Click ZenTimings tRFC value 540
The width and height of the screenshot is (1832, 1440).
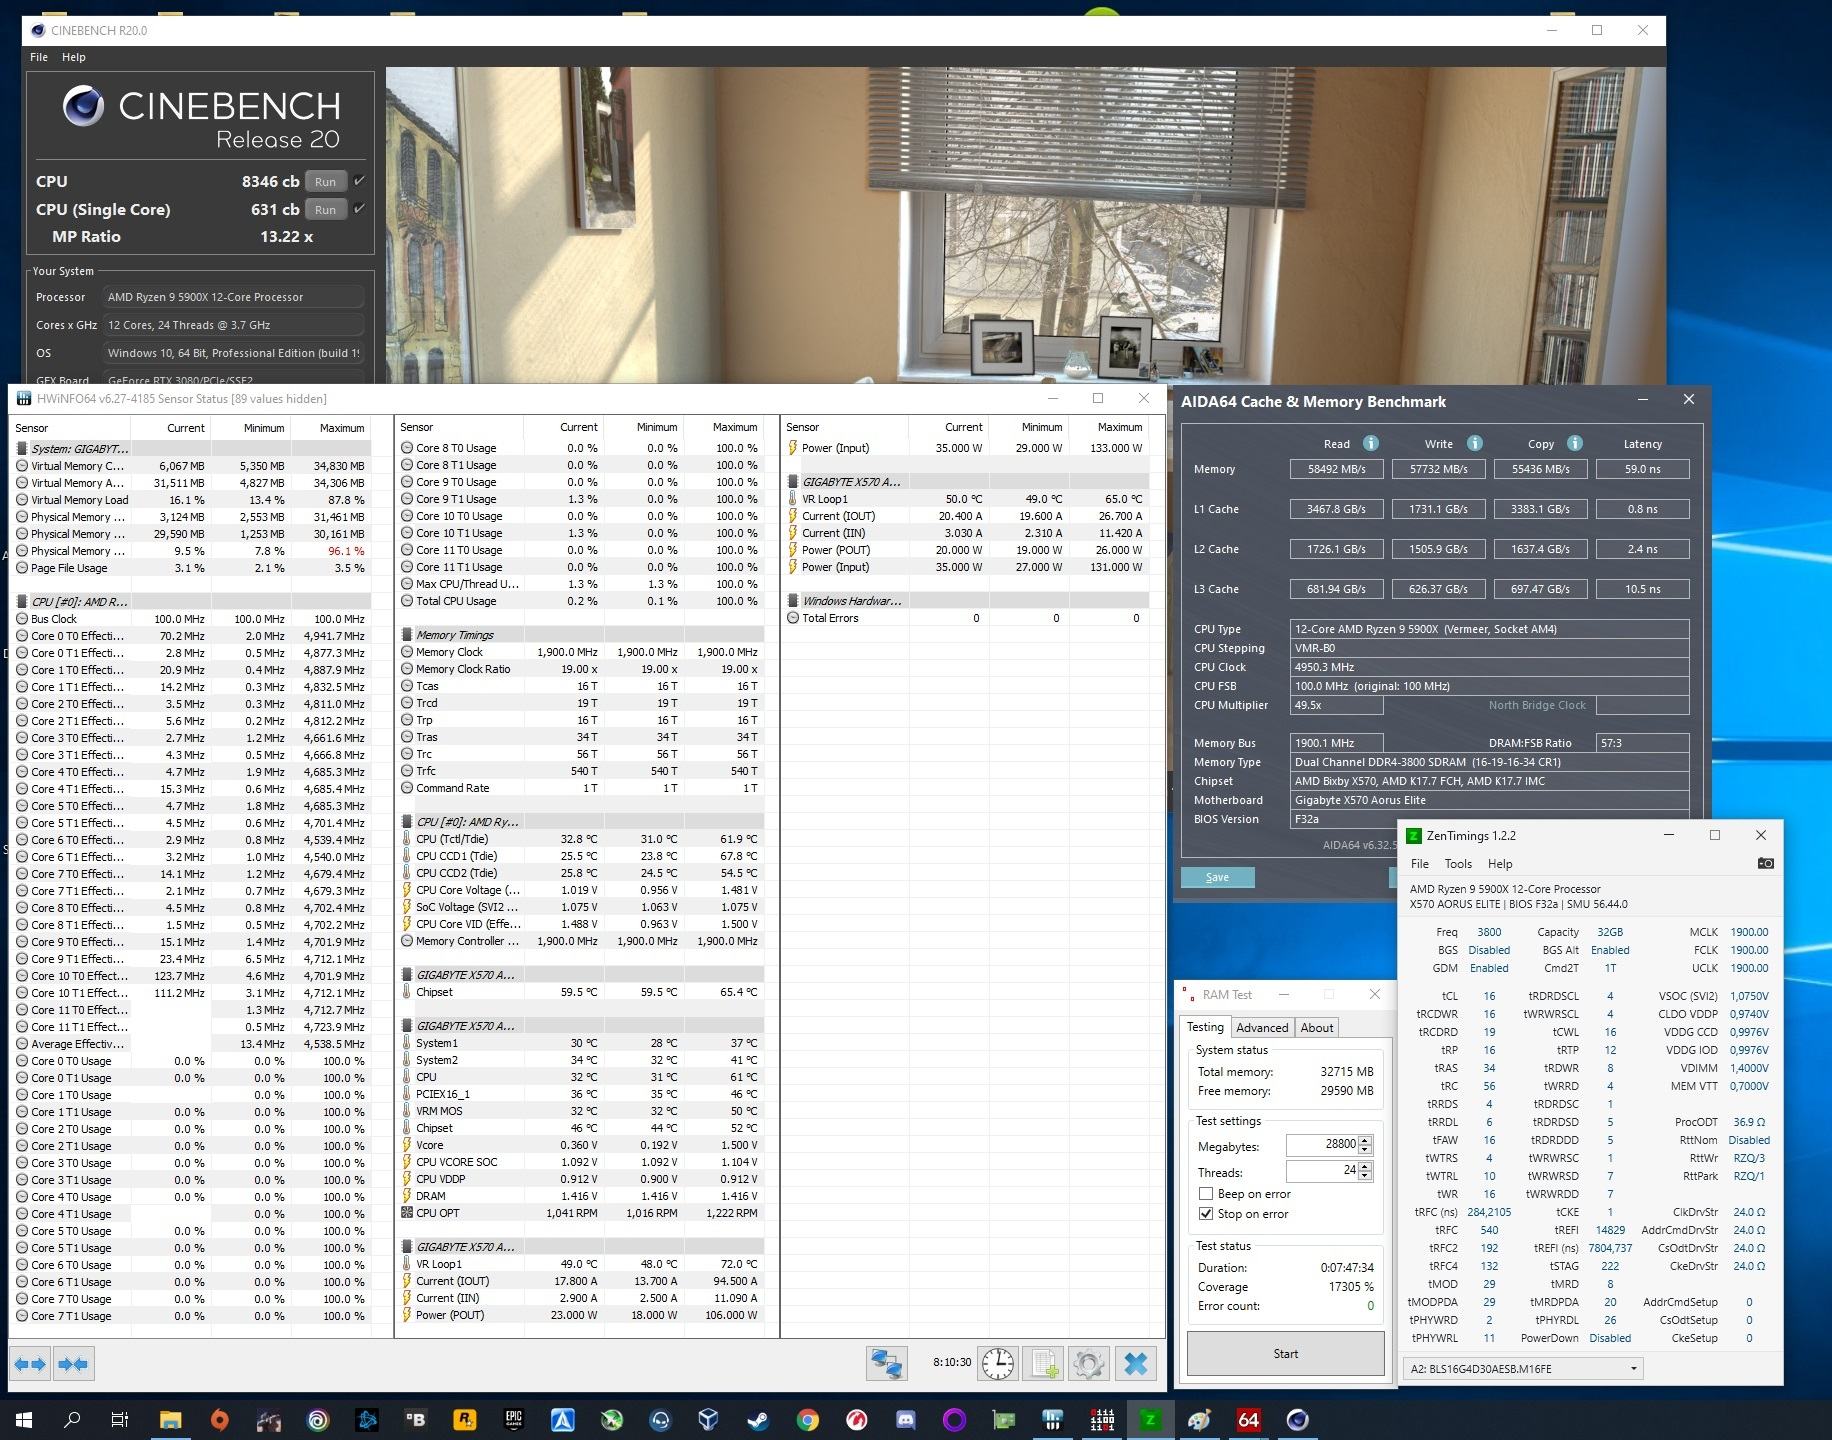pyautogui.click(x=1489, y=1230)
